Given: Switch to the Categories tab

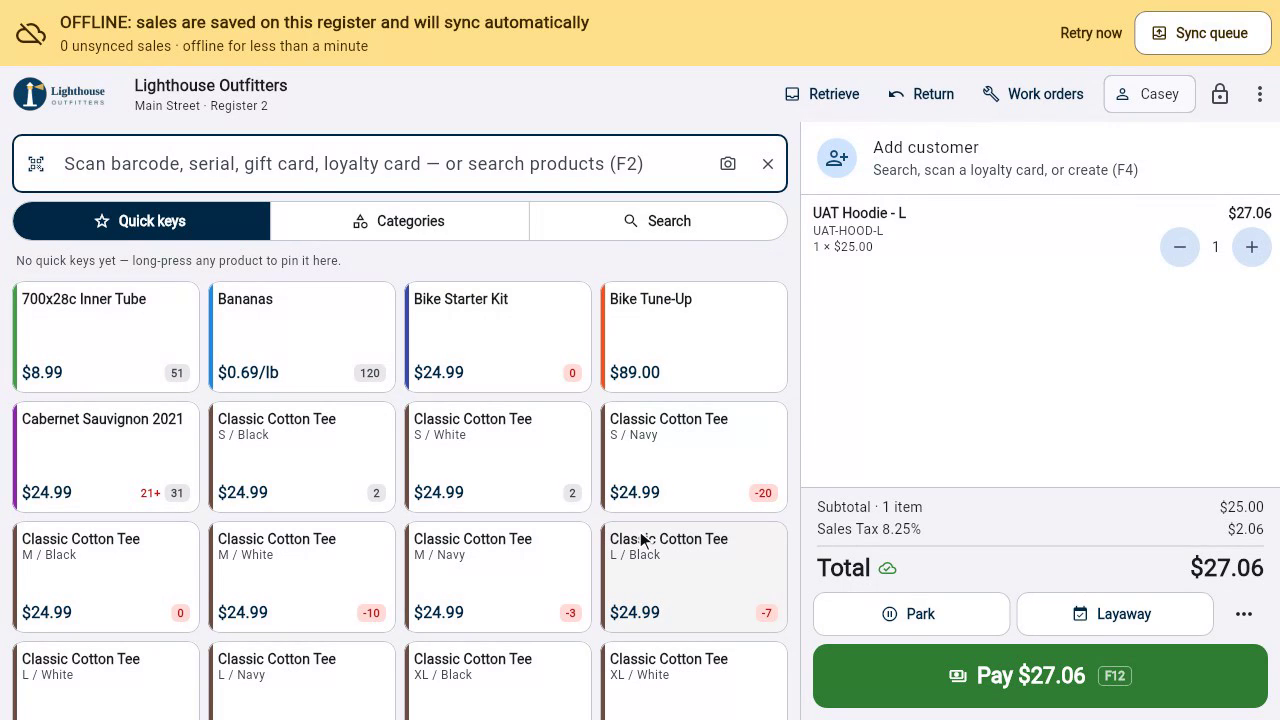Looking at the screenshot, I should [399, 221].
